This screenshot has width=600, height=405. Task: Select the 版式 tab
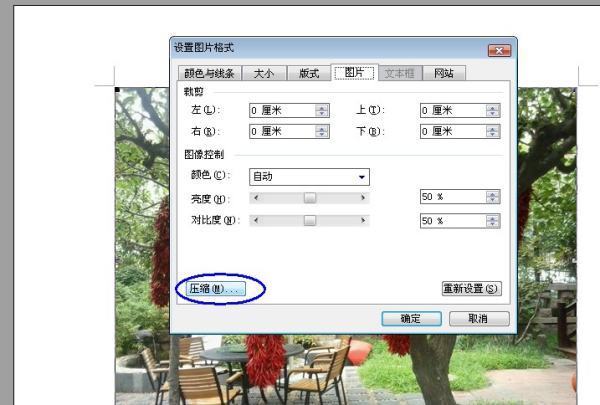click(x=308, y=73)
